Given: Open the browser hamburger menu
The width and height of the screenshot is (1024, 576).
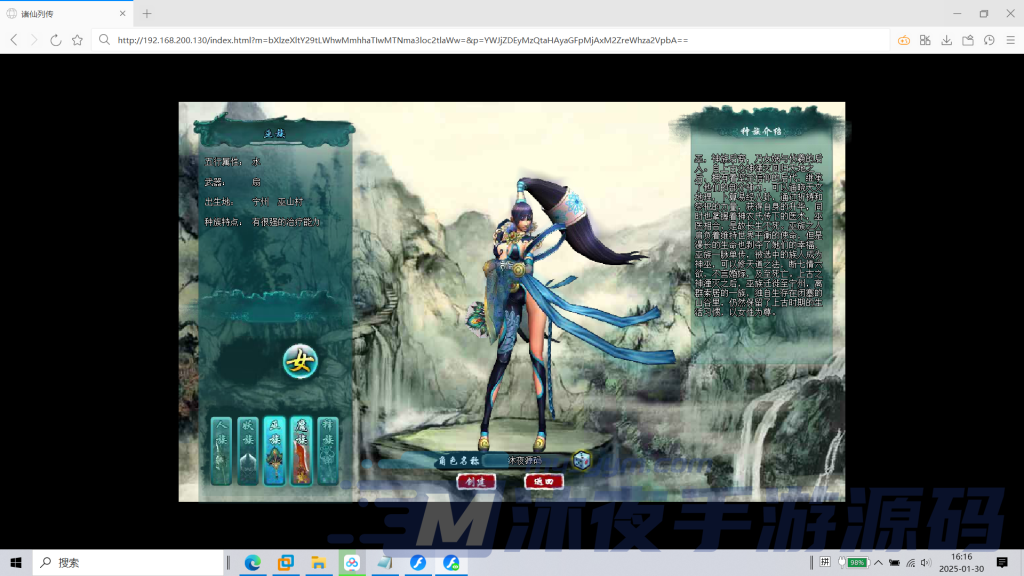Looking at the screenshot, I should (x=1008, y=40).
